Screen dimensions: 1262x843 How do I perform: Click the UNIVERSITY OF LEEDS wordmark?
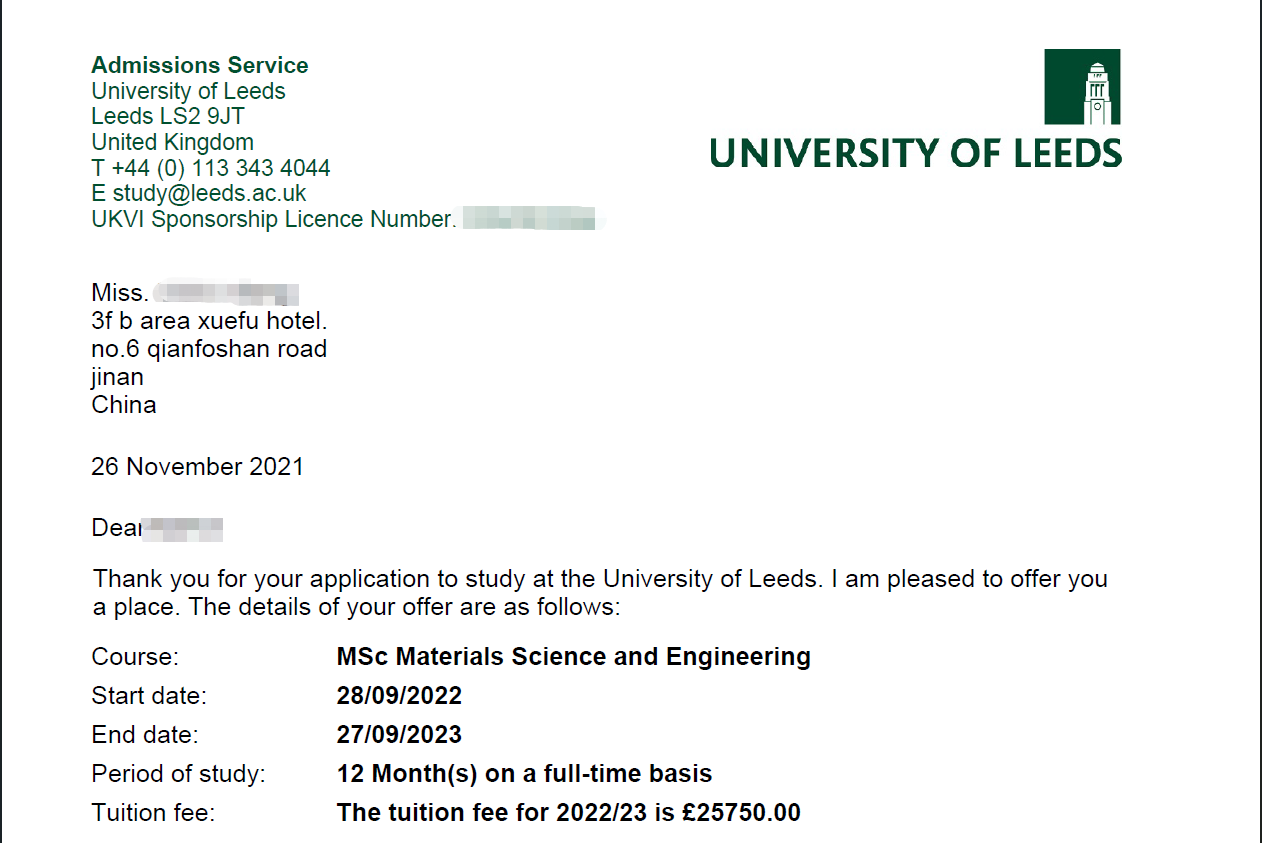point(915,154)
